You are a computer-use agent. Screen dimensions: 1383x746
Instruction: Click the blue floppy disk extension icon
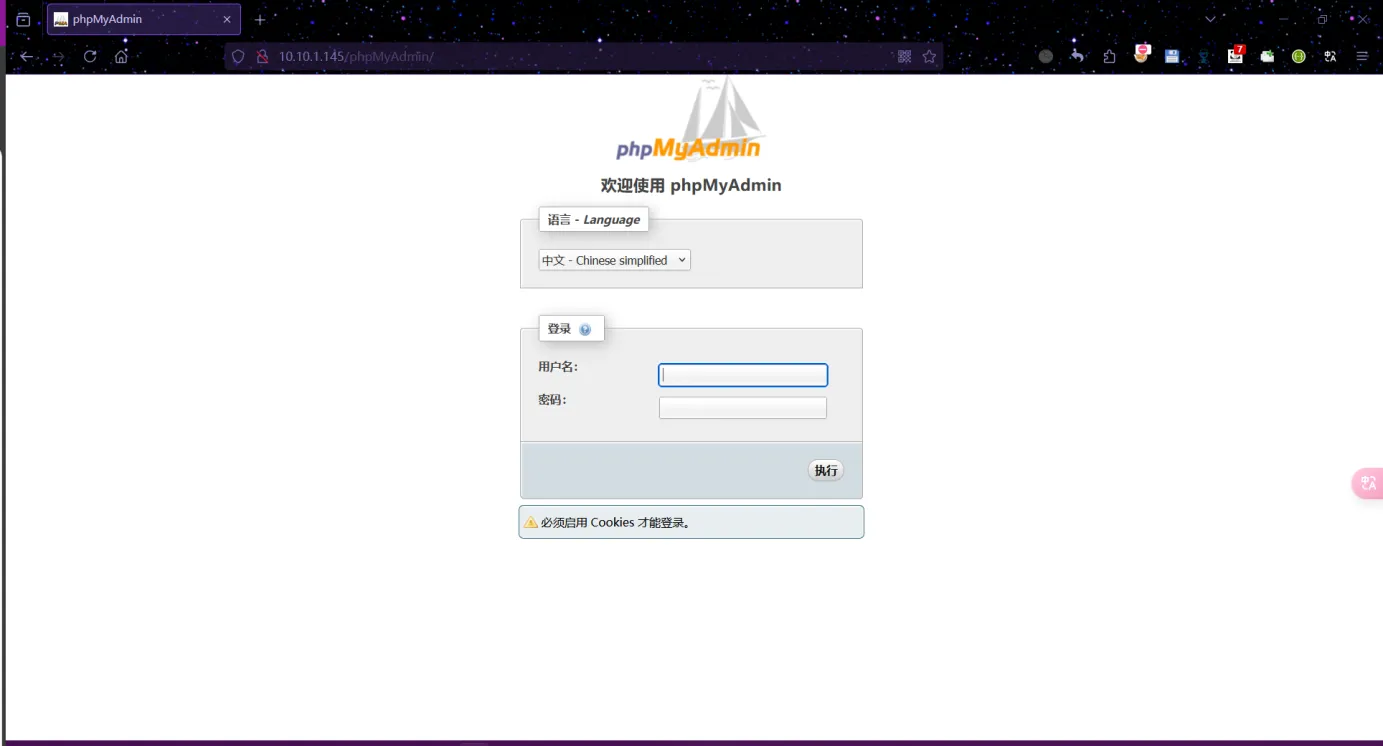click(x=1172, y=57)
